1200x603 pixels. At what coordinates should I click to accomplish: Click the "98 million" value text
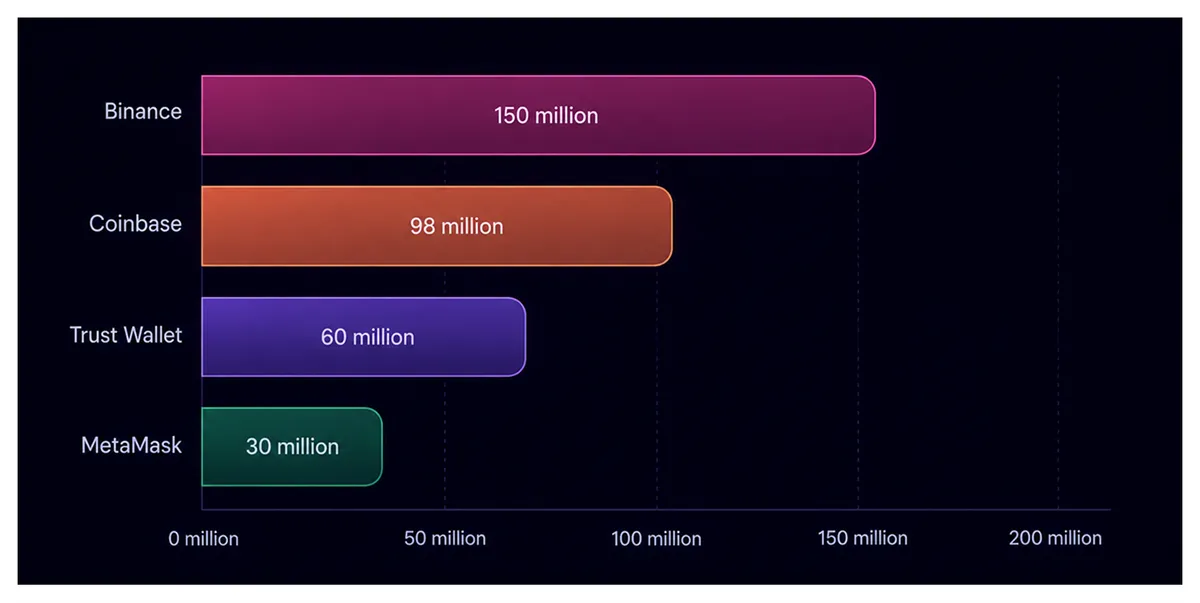(457, 226)
